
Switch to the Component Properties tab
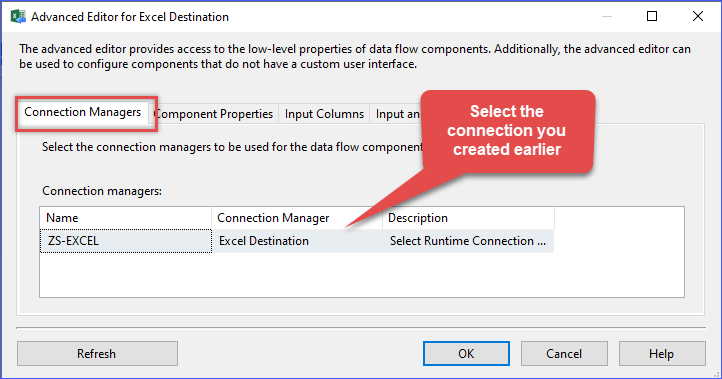pos(214,114)
